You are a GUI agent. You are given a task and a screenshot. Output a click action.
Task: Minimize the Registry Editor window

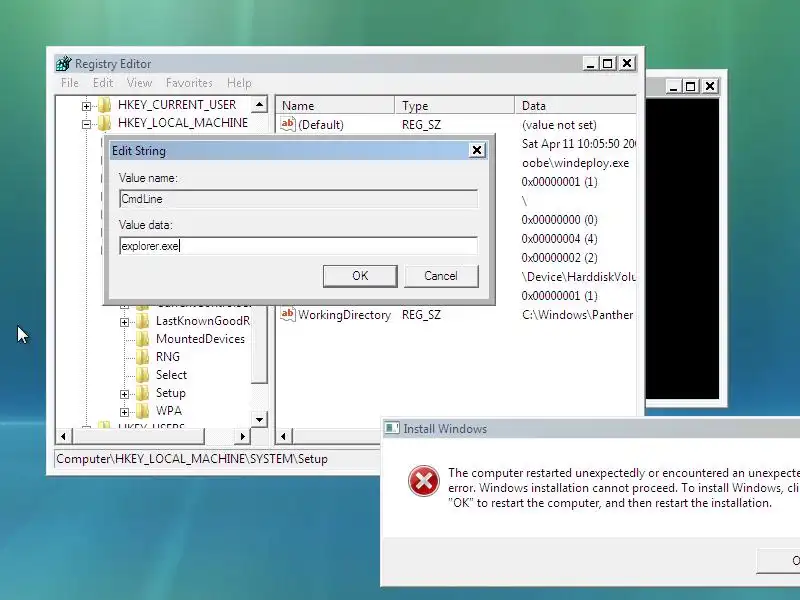tap(590, 63)
